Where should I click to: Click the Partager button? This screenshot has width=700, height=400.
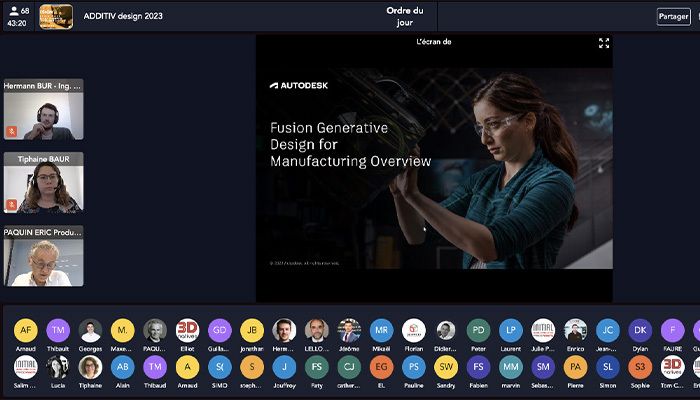coord(674,17)
